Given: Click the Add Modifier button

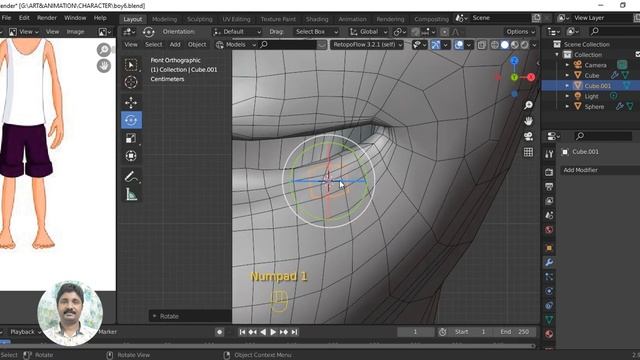Looking at the screenshot, I should click(x=599, y=170).
